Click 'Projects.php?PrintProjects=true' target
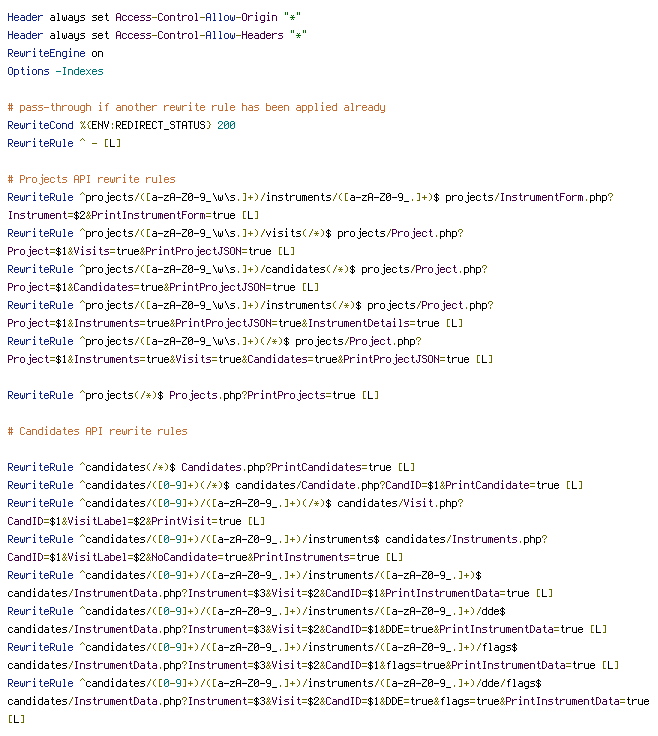The image size is (658, 736). click(x=262, y=395)
